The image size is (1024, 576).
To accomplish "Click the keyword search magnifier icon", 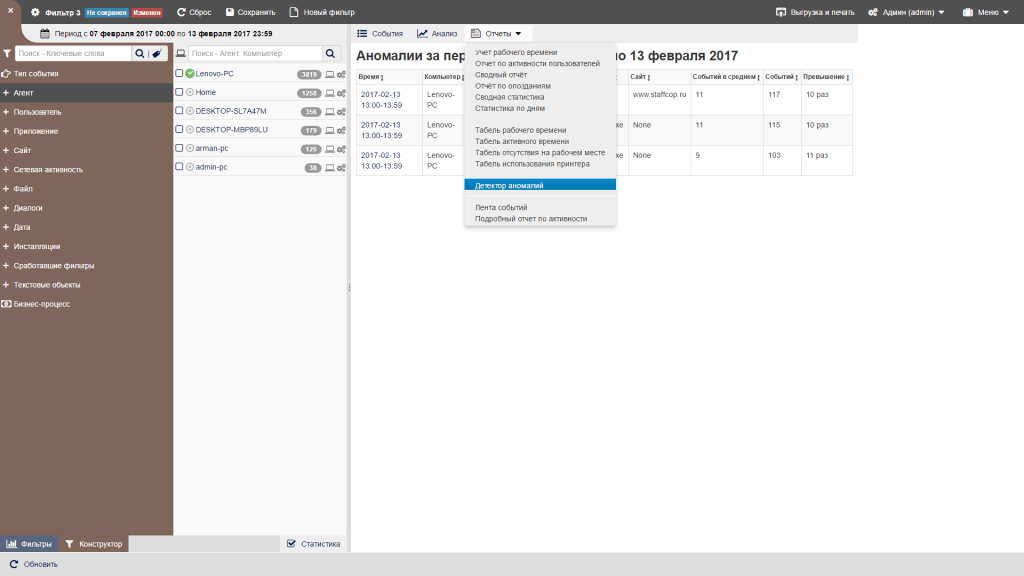I will (140, 53).
